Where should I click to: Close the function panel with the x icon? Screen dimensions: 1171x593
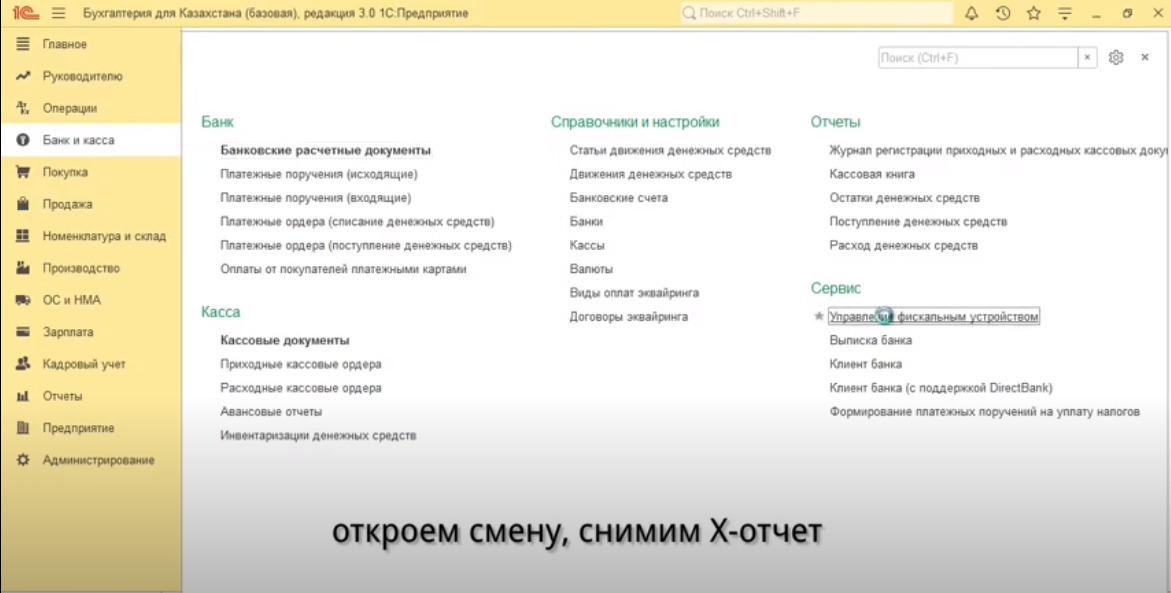click(x=1145, y=58)
